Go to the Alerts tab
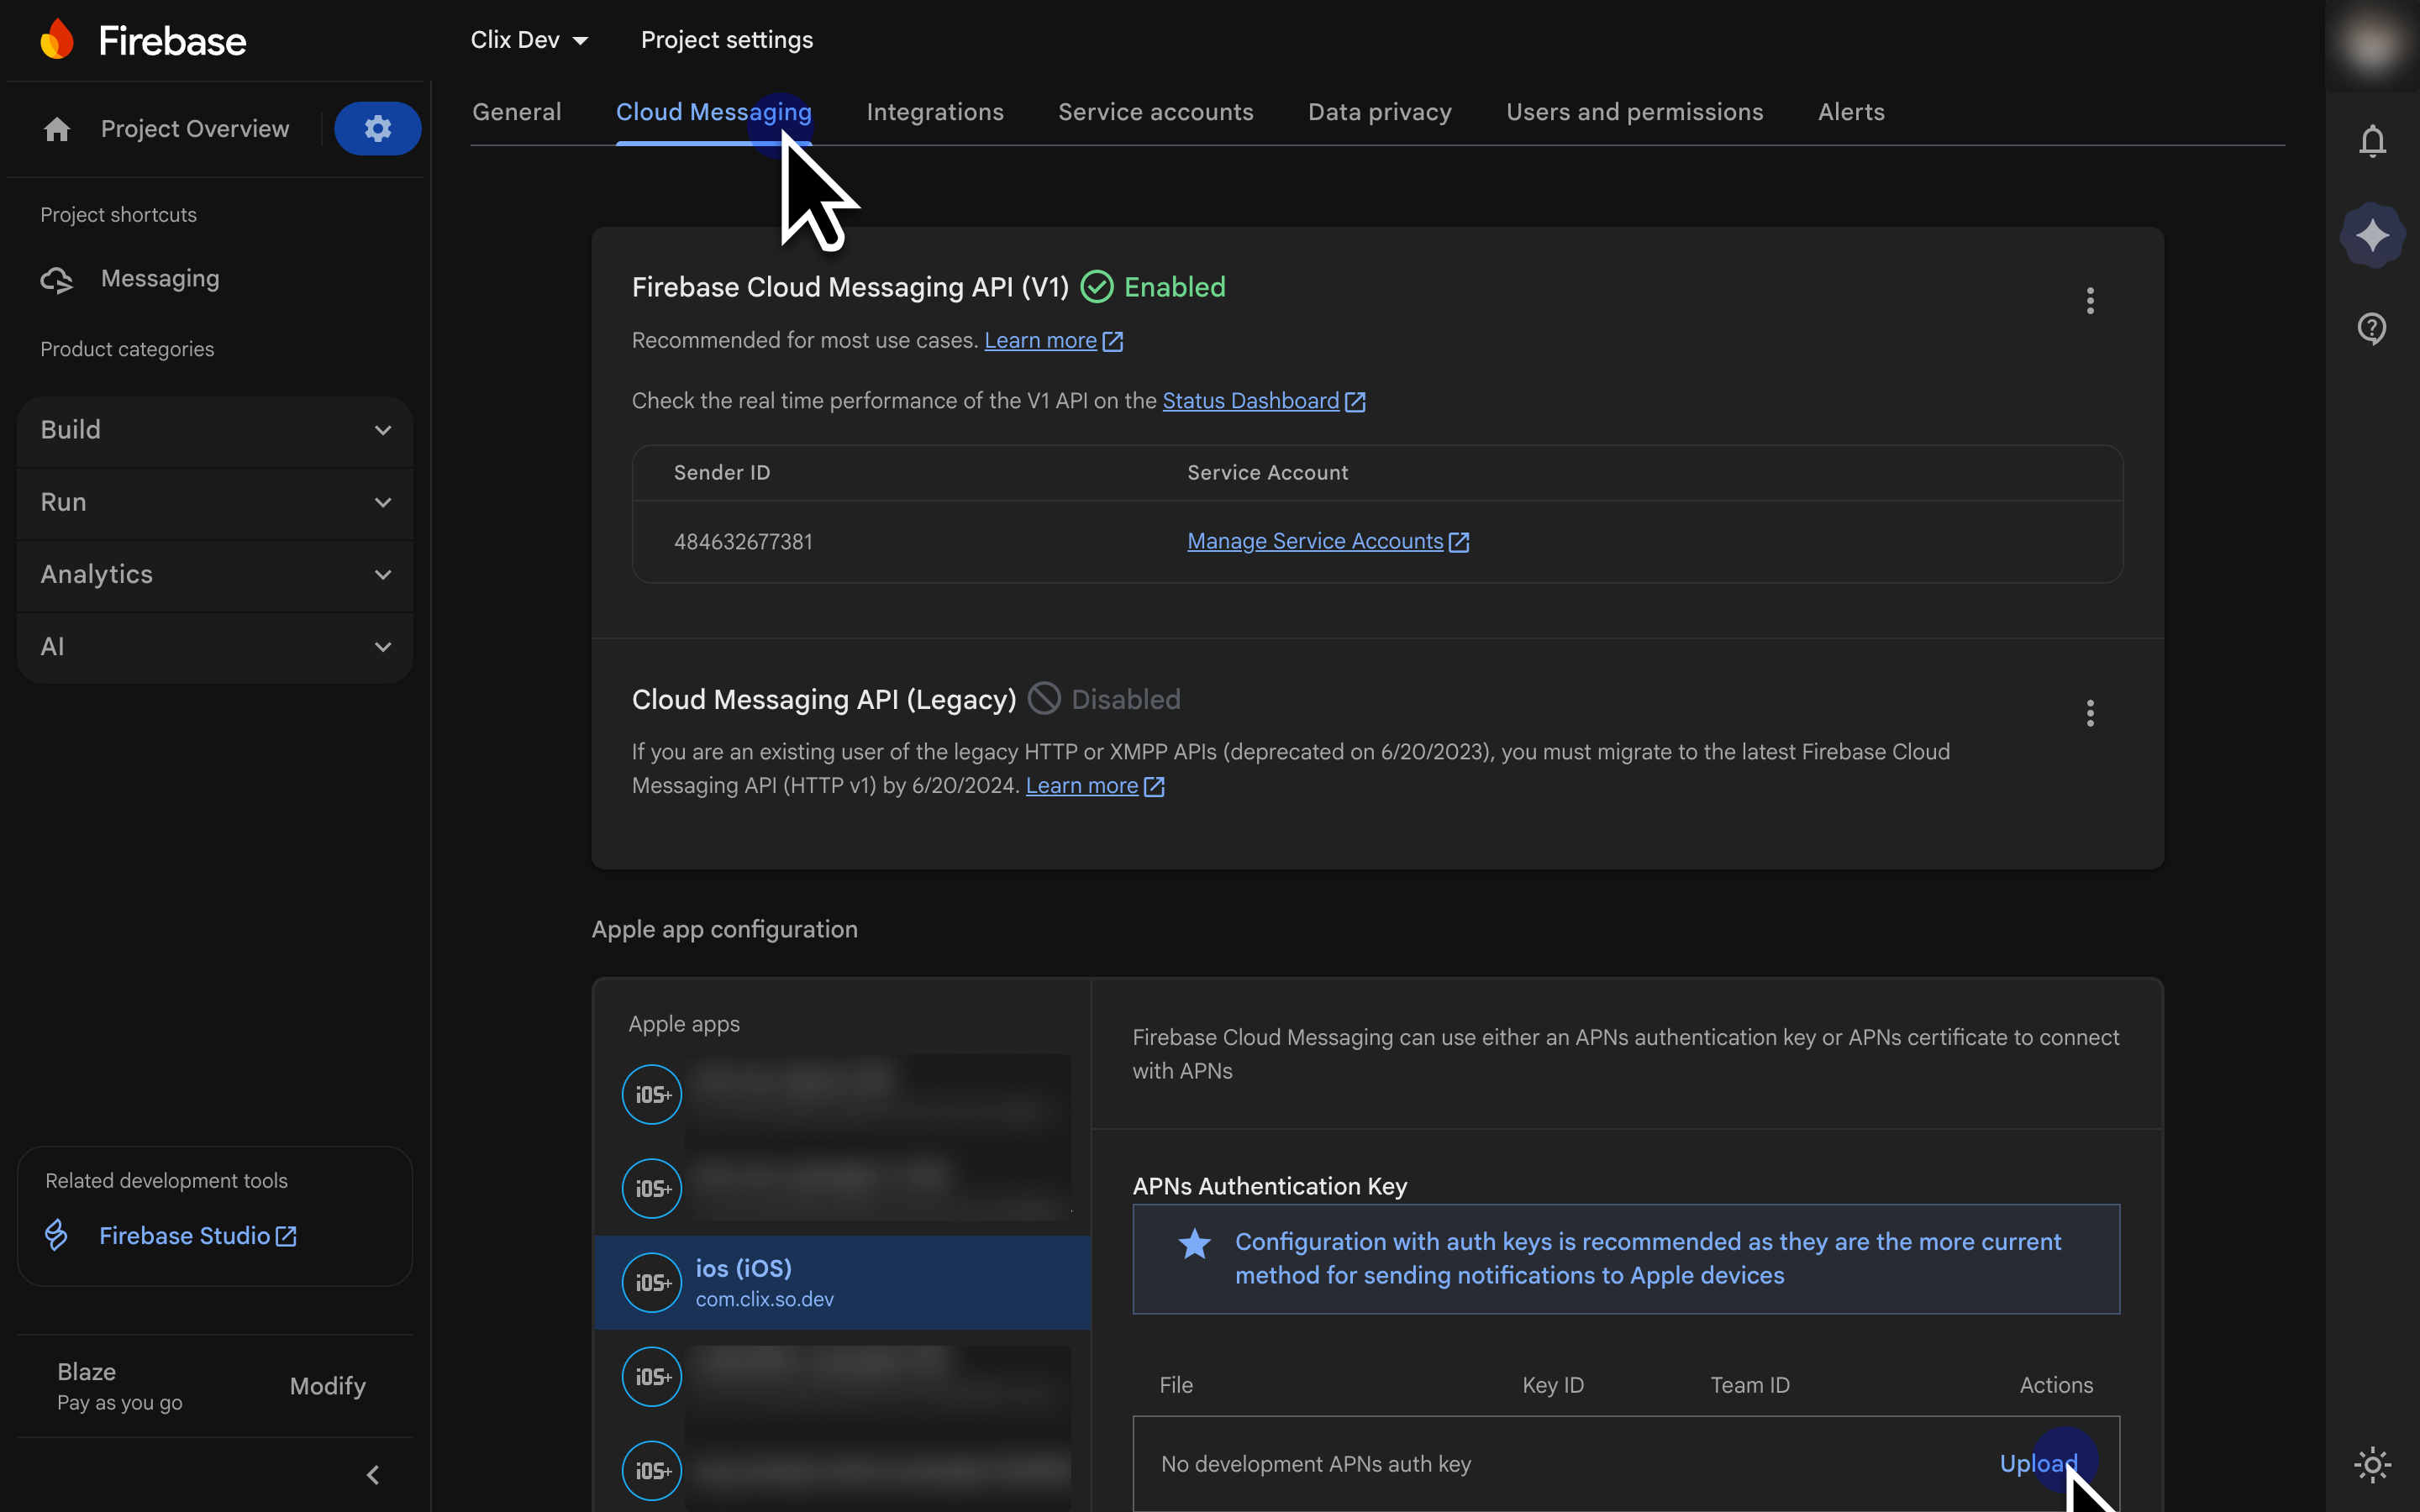This screenshot has height=1512, width=2420. [1851, 112]
